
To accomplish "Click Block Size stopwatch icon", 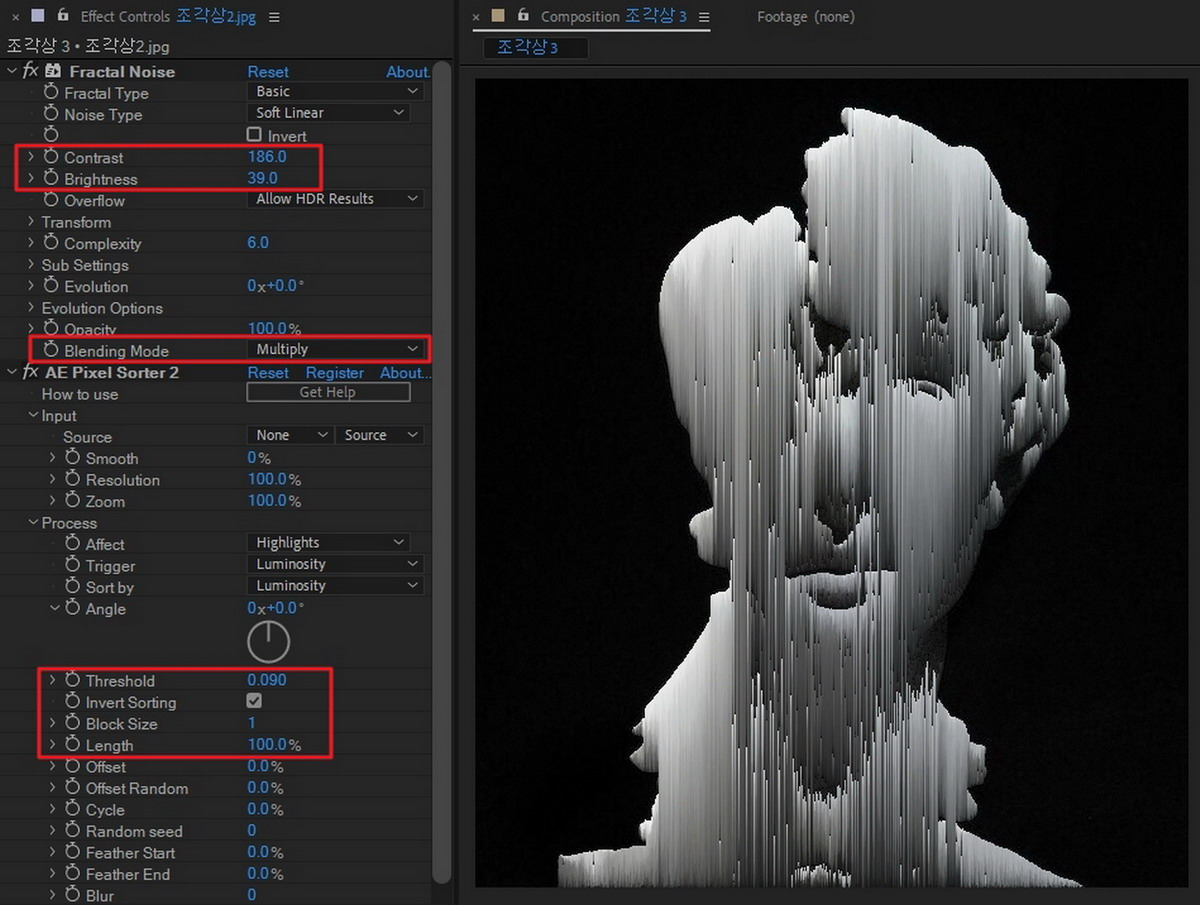I will click(72, 724).
